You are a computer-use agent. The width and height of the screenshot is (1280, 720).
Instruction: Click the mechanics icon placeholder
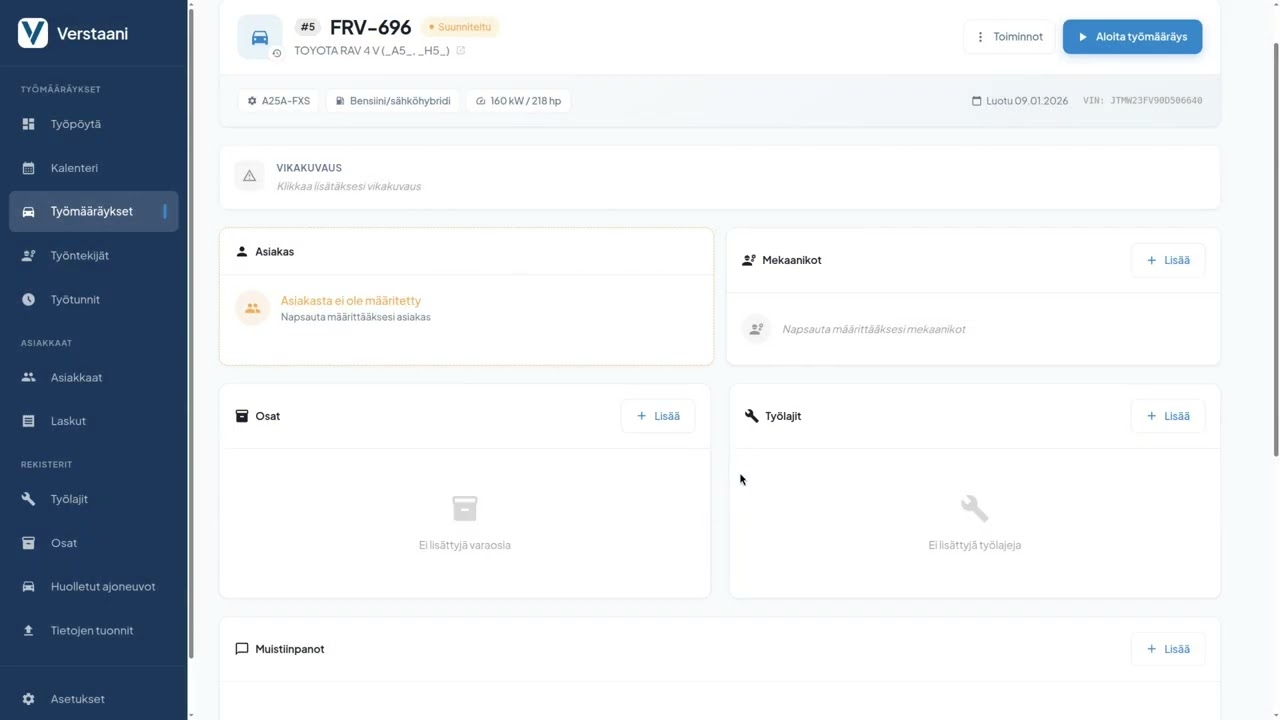(756, 328)
